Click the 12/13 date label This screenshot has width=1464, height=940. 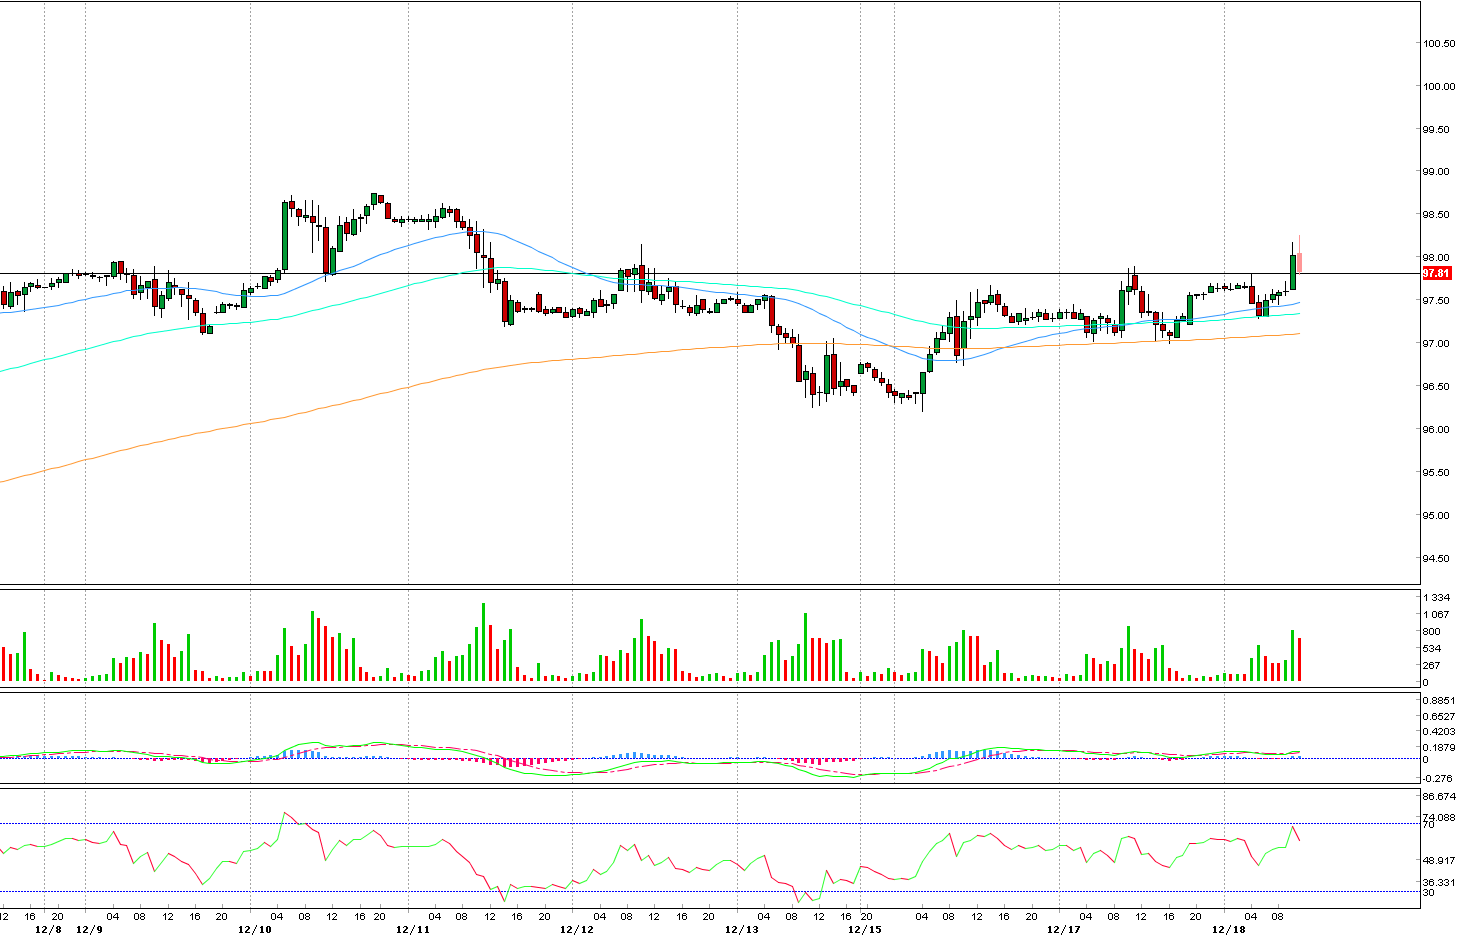pos(741,930)
